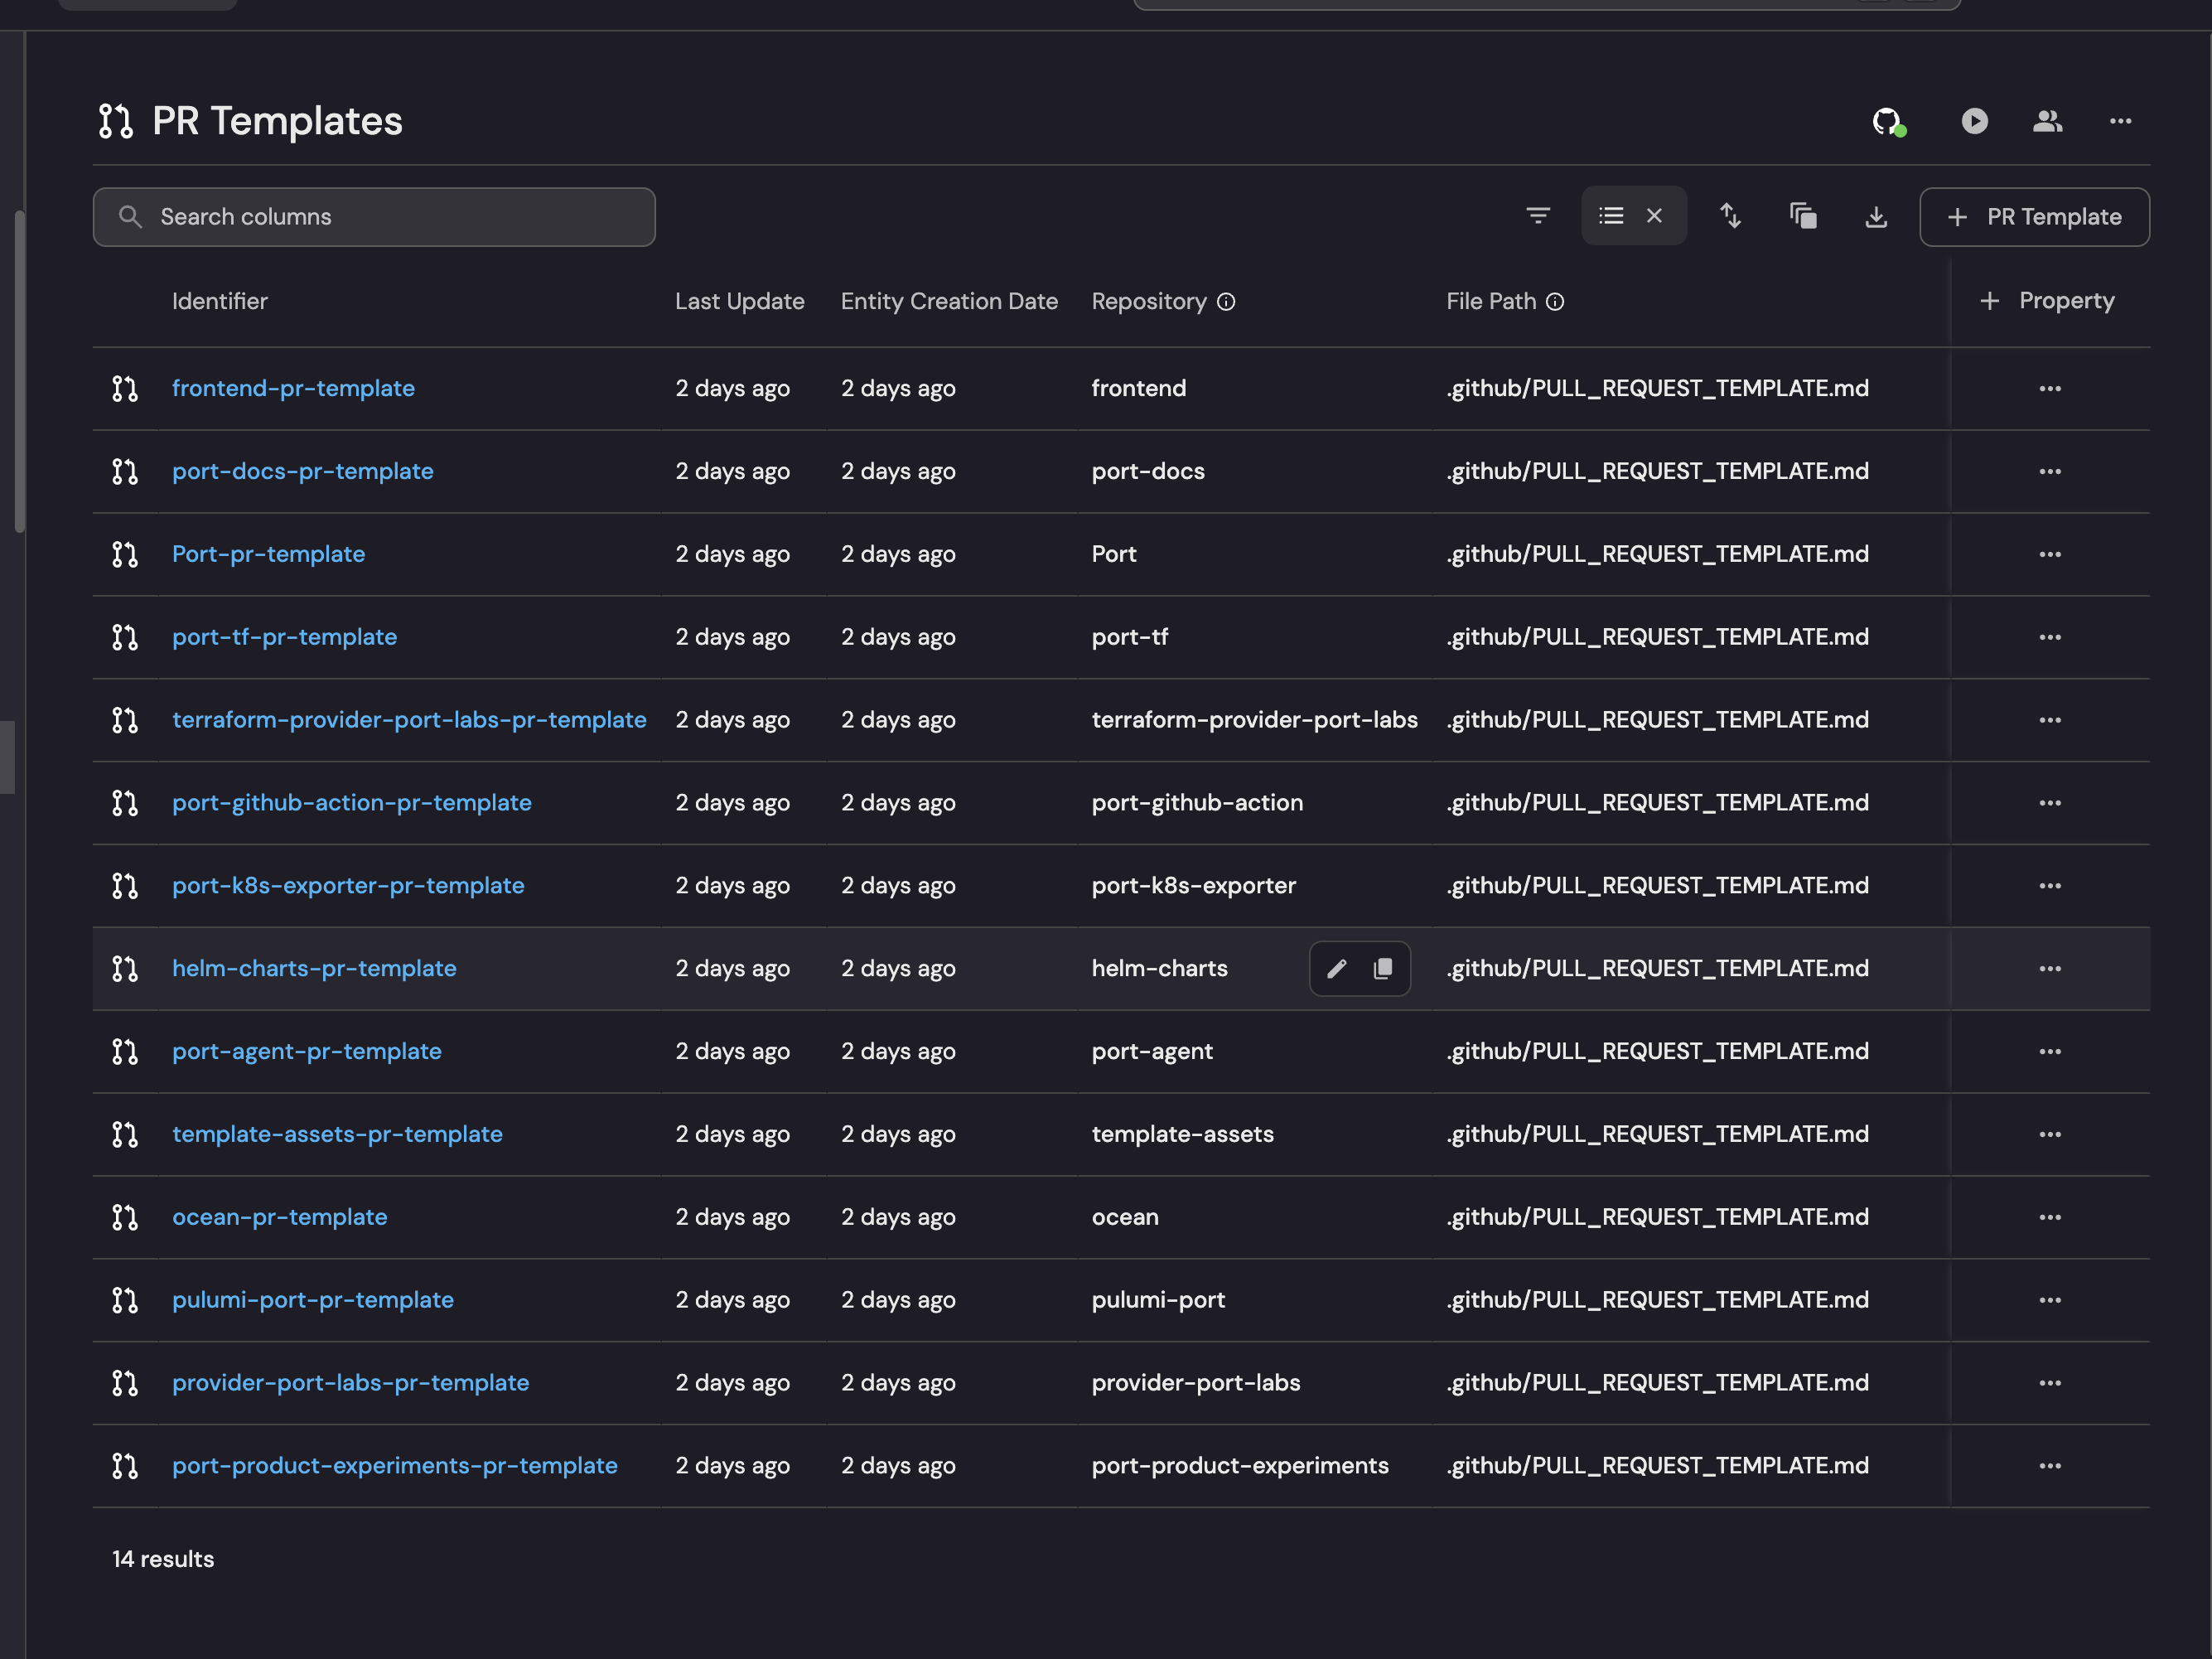2212x1659 pixels.
Task: Open row menu for port-docs-pr-template
Action: pyautogui.click(x=2050, y=471)
